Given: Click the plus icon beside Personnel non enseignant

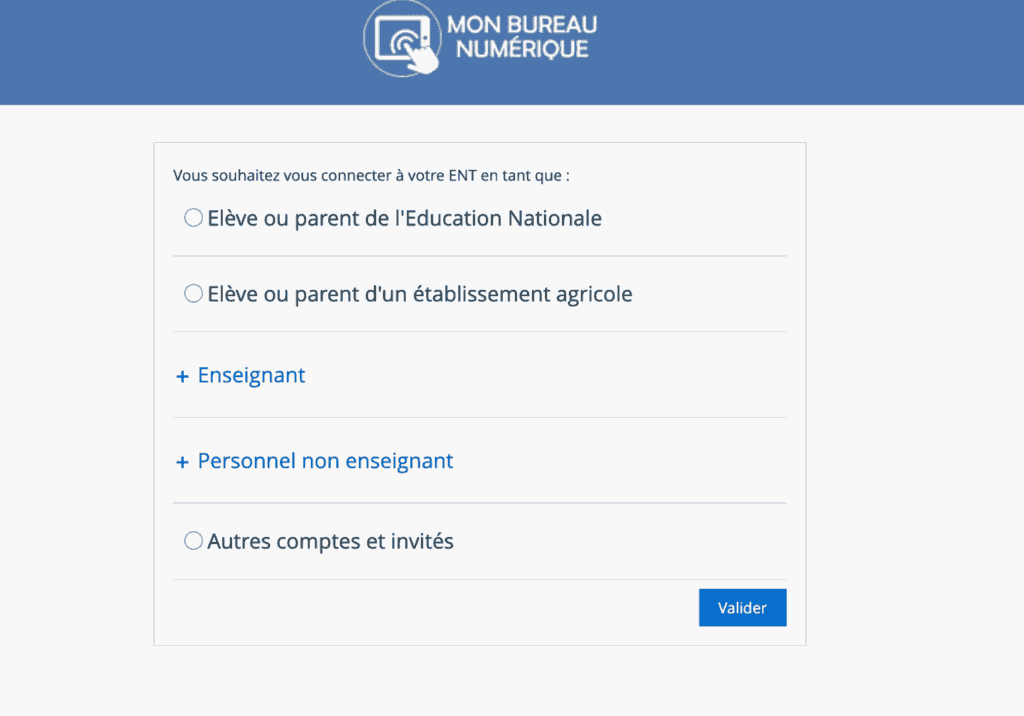Looking at the screenshot, I should [x=182, y=463].
